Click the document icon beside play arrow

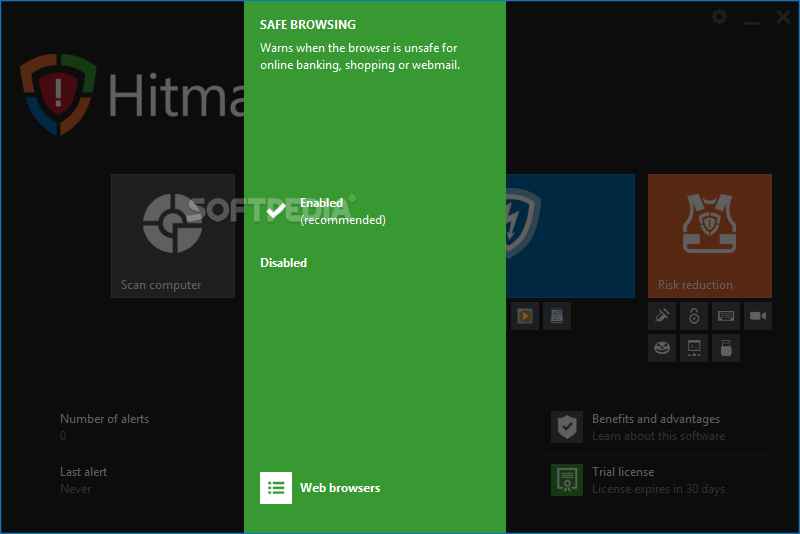coord(556,316)
